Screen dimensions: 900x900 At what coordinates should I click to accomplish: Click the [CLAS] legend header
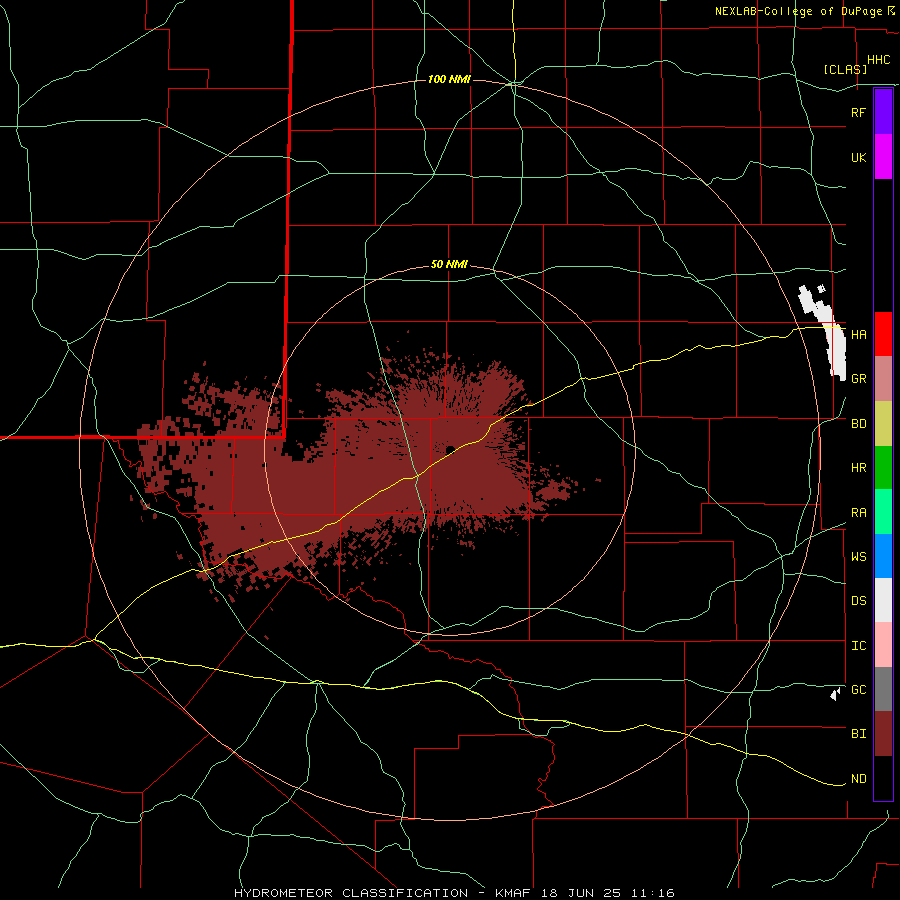(x=845, y=69)
